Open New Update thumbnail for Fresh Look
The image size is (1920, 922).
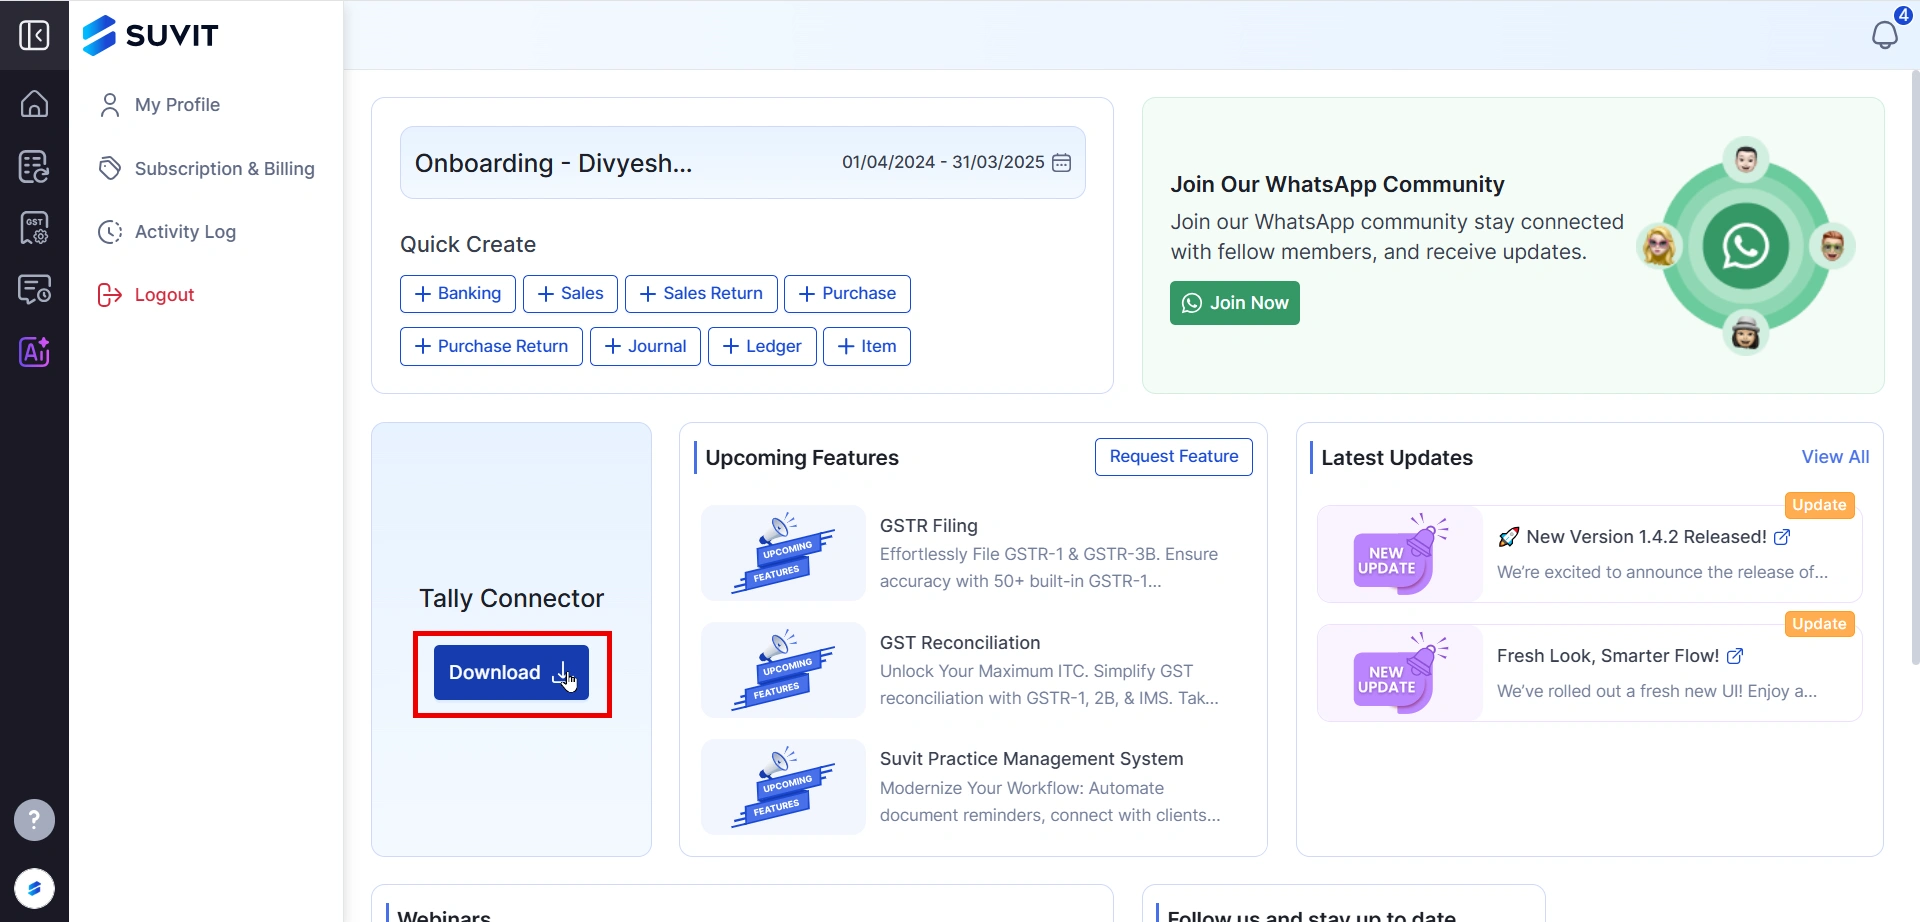click(x=1399, y=673)
